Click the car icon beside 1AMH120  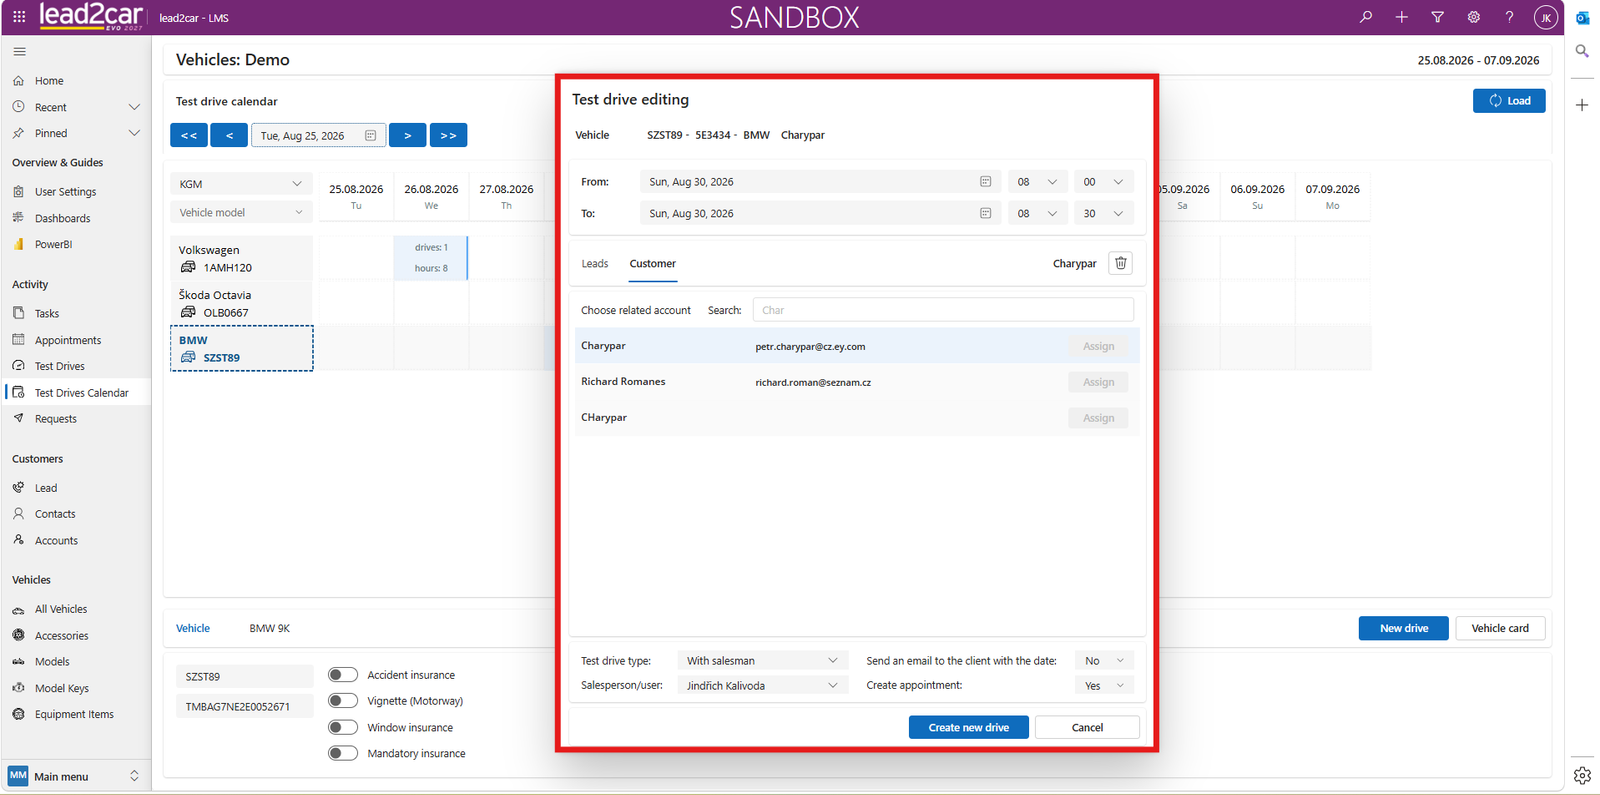188,267
